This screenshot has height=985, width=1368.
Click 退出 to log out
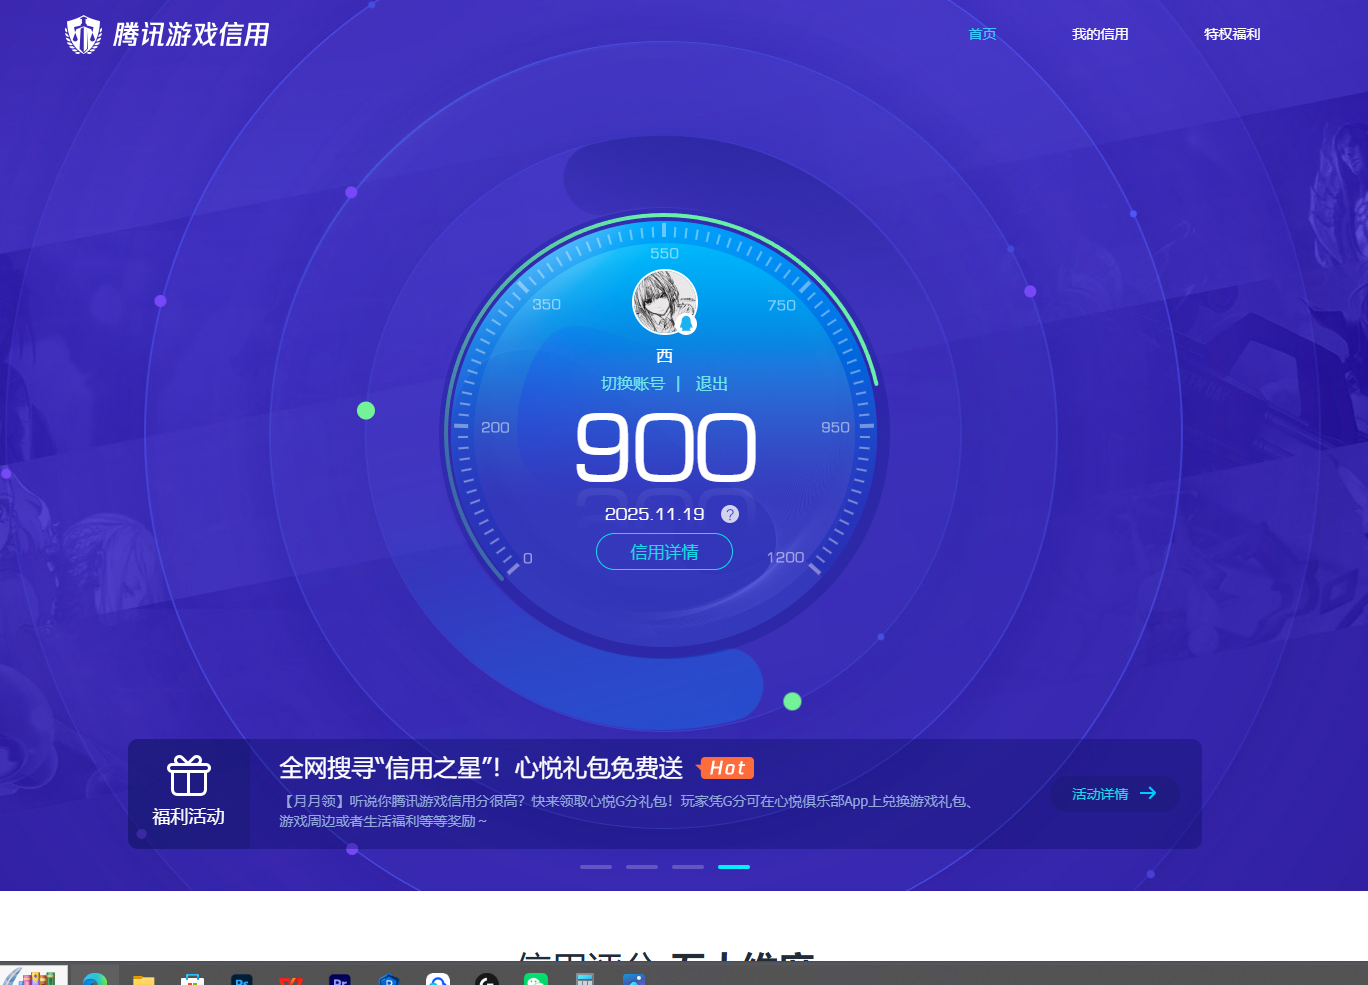711,383
